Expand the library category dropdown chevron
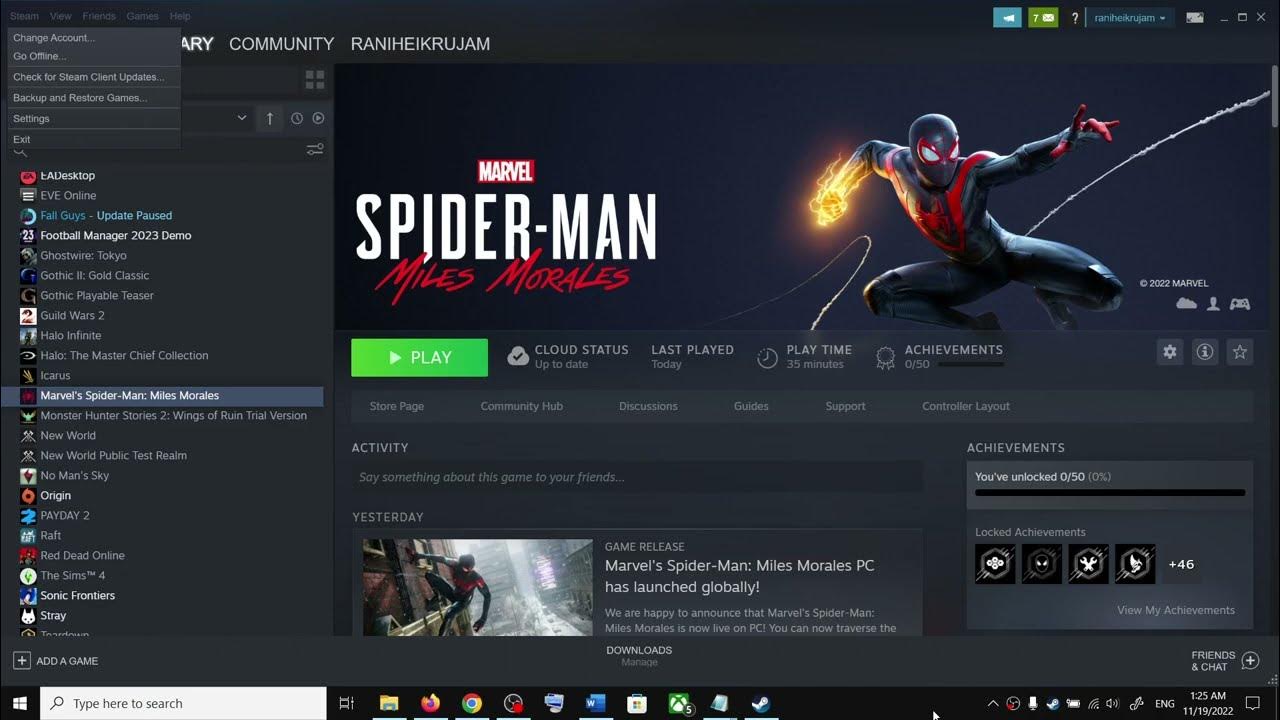 point(241,118)
